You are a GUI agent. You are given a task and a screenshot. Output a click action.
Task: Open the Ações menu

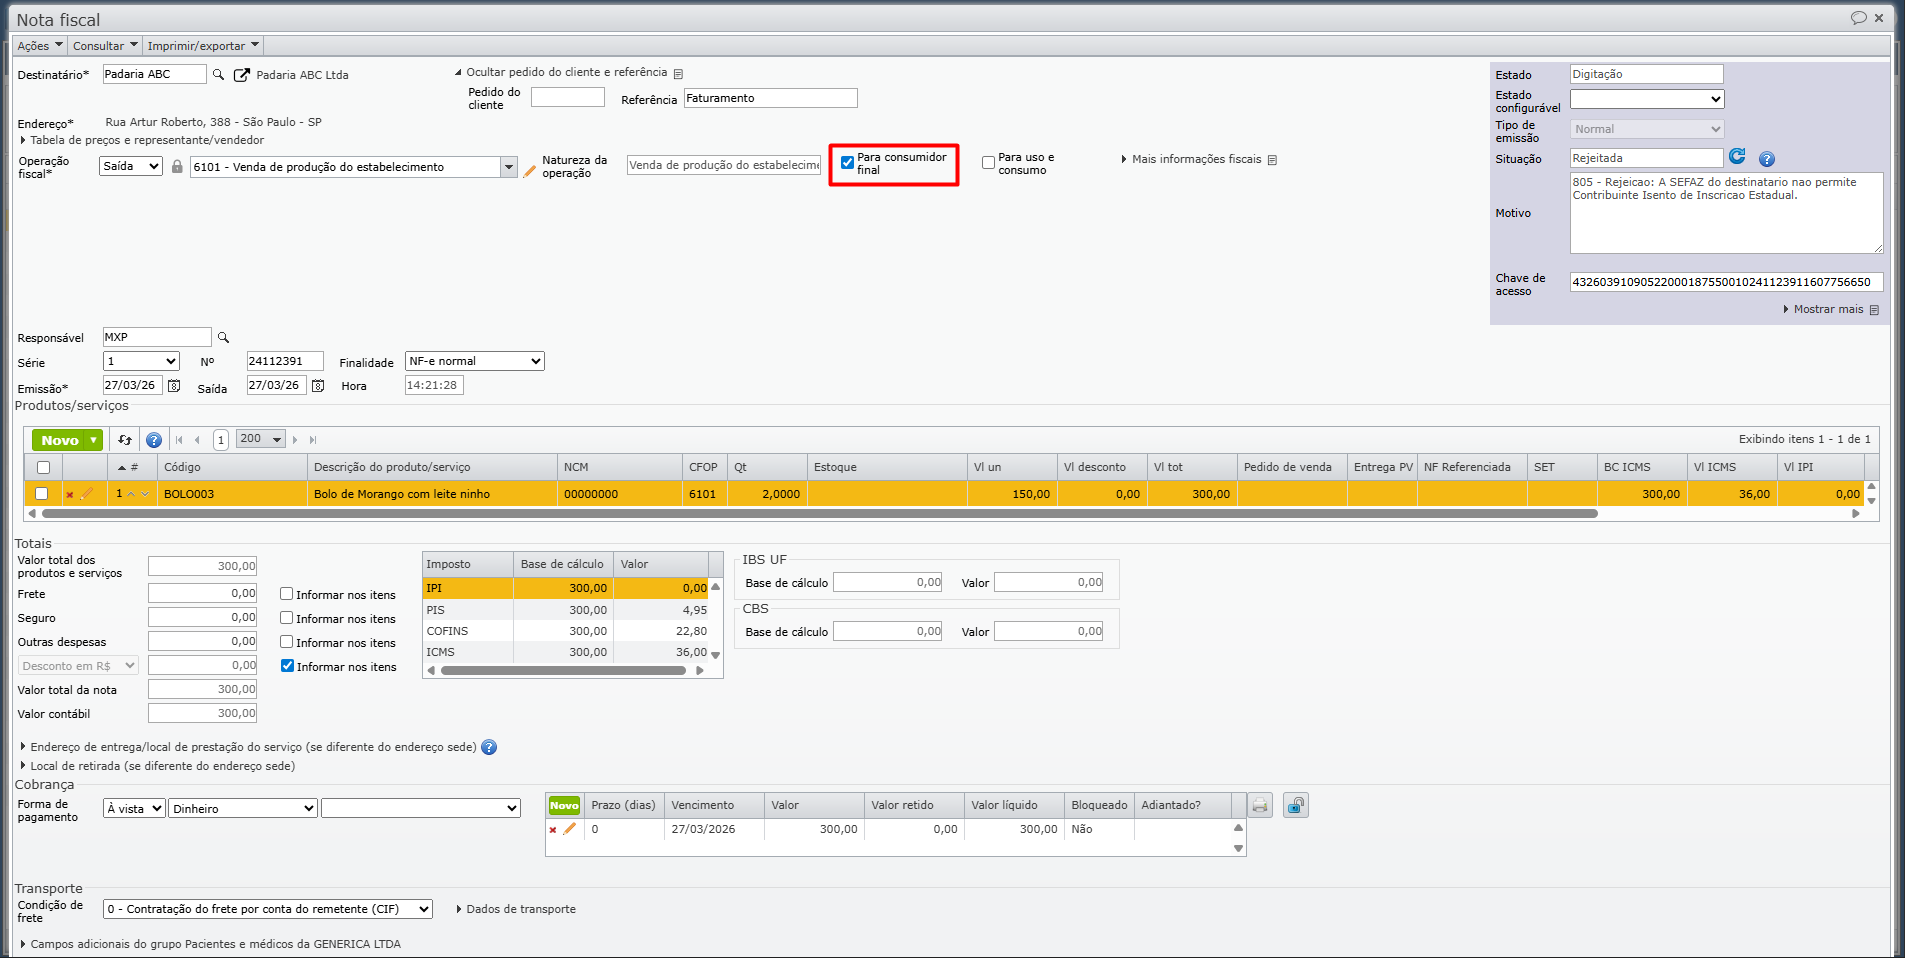coord(39,46)
